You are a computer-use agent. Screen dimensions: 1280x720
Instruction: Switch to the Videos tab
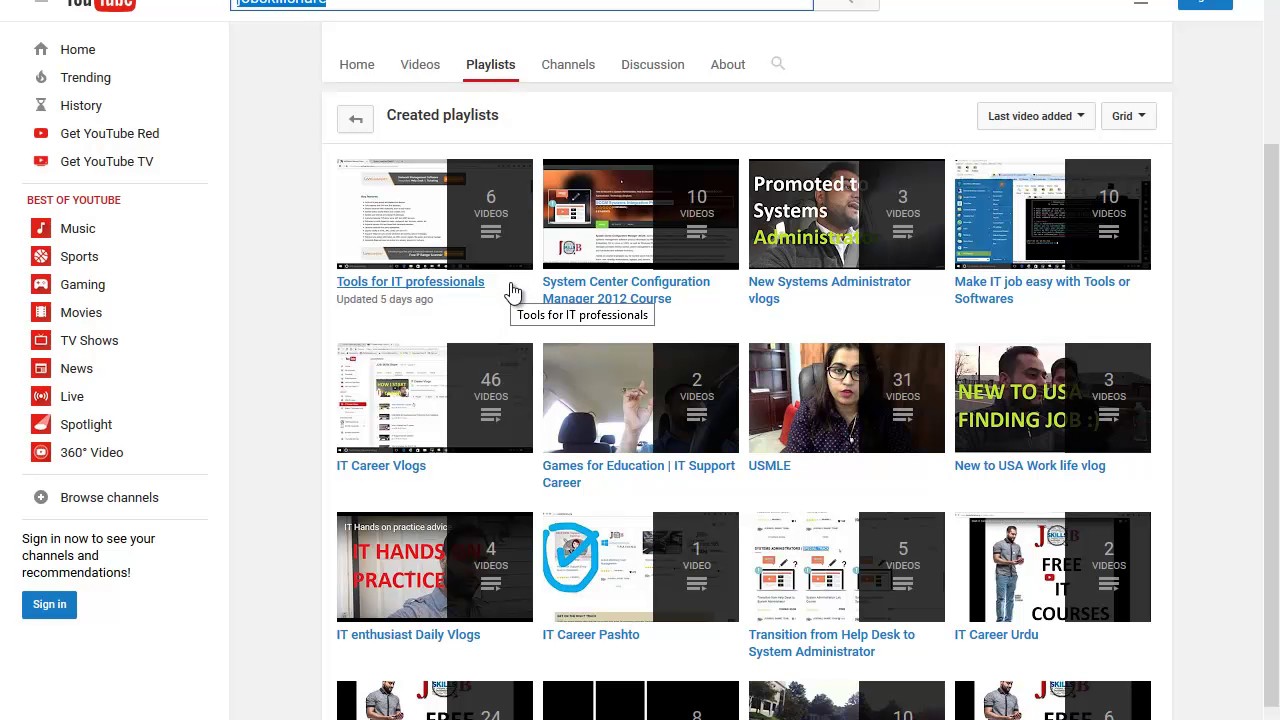[x=420, y=64]
